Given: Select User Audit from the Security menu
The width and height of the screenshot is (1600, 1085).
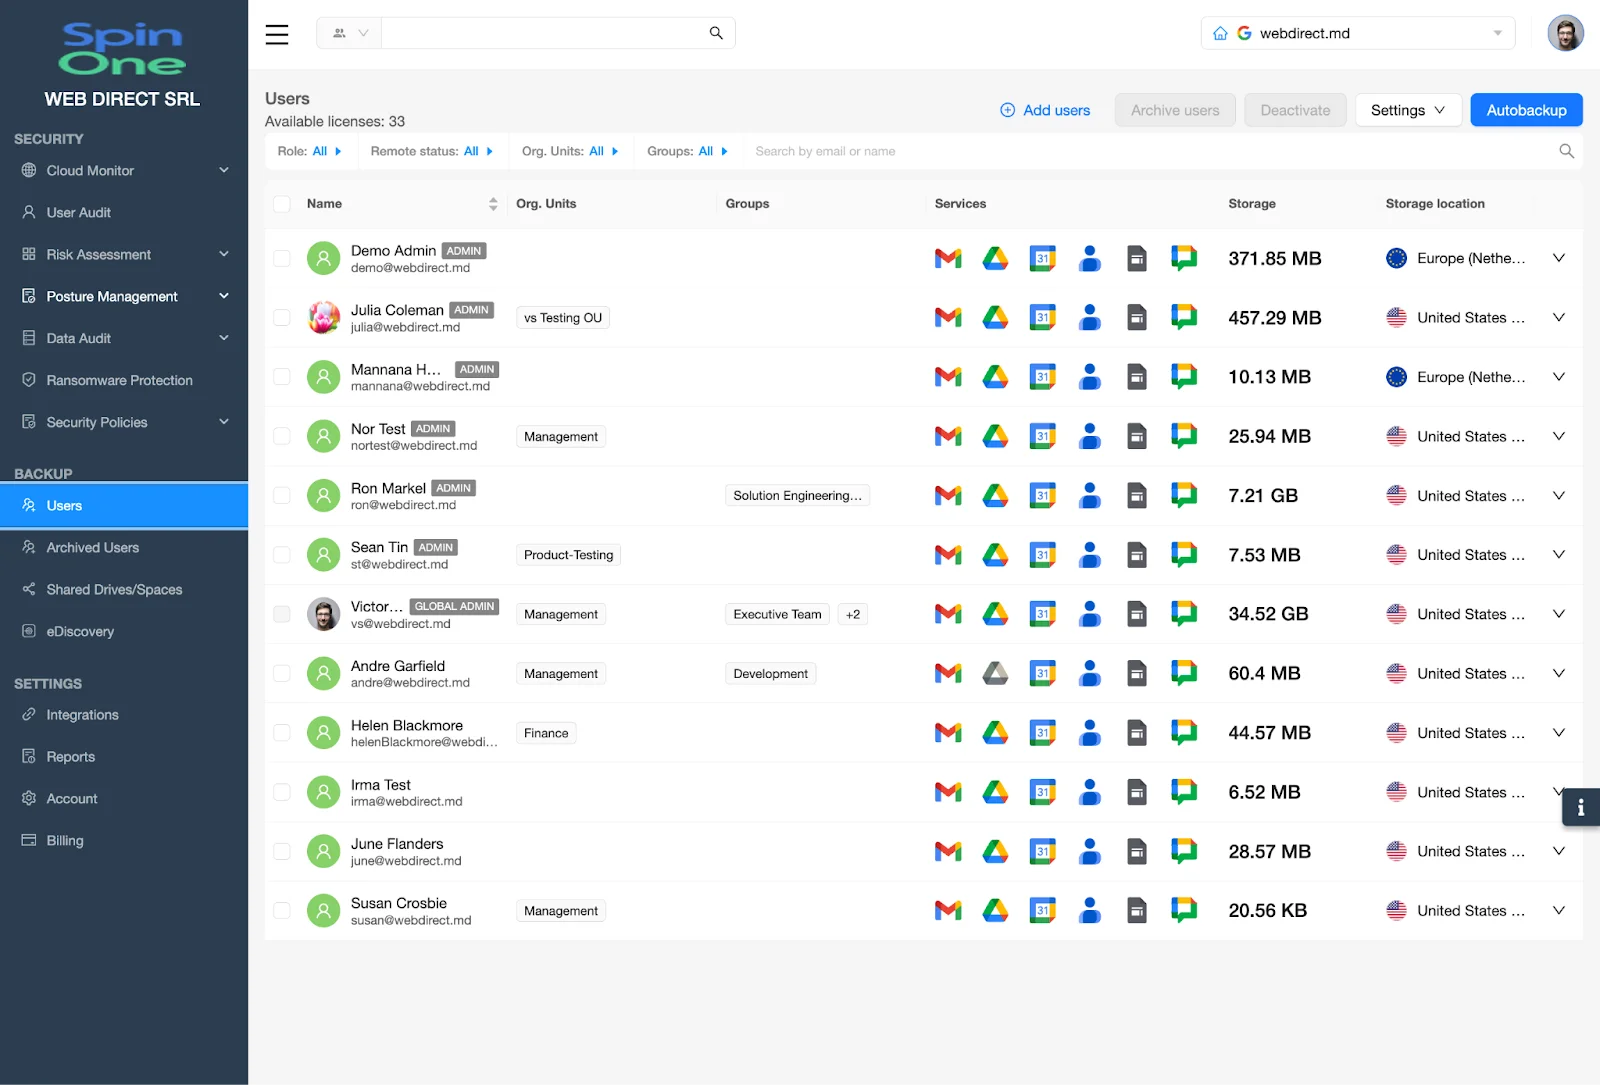Looking at the screenshot, I should coord(76,212).
